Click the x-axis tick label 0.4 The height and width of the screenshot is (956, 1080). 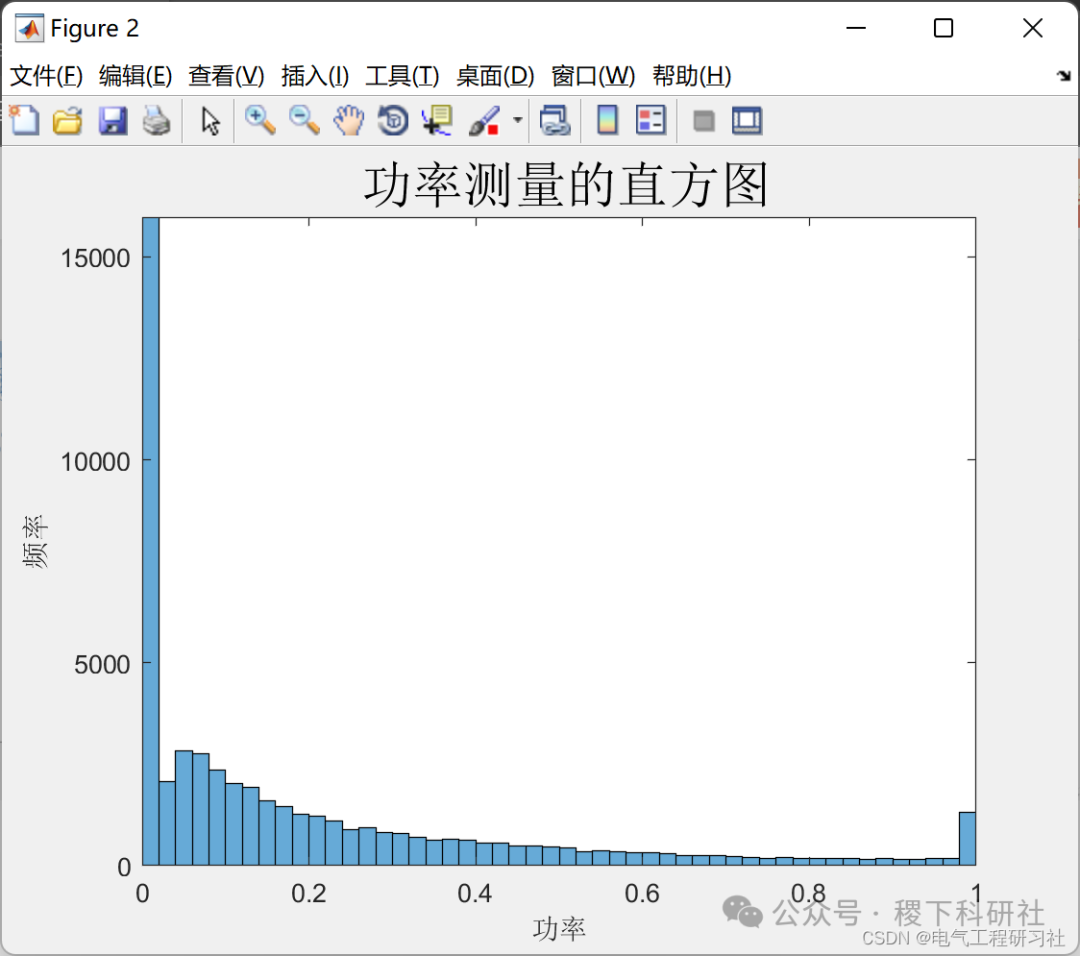(475, 893)
